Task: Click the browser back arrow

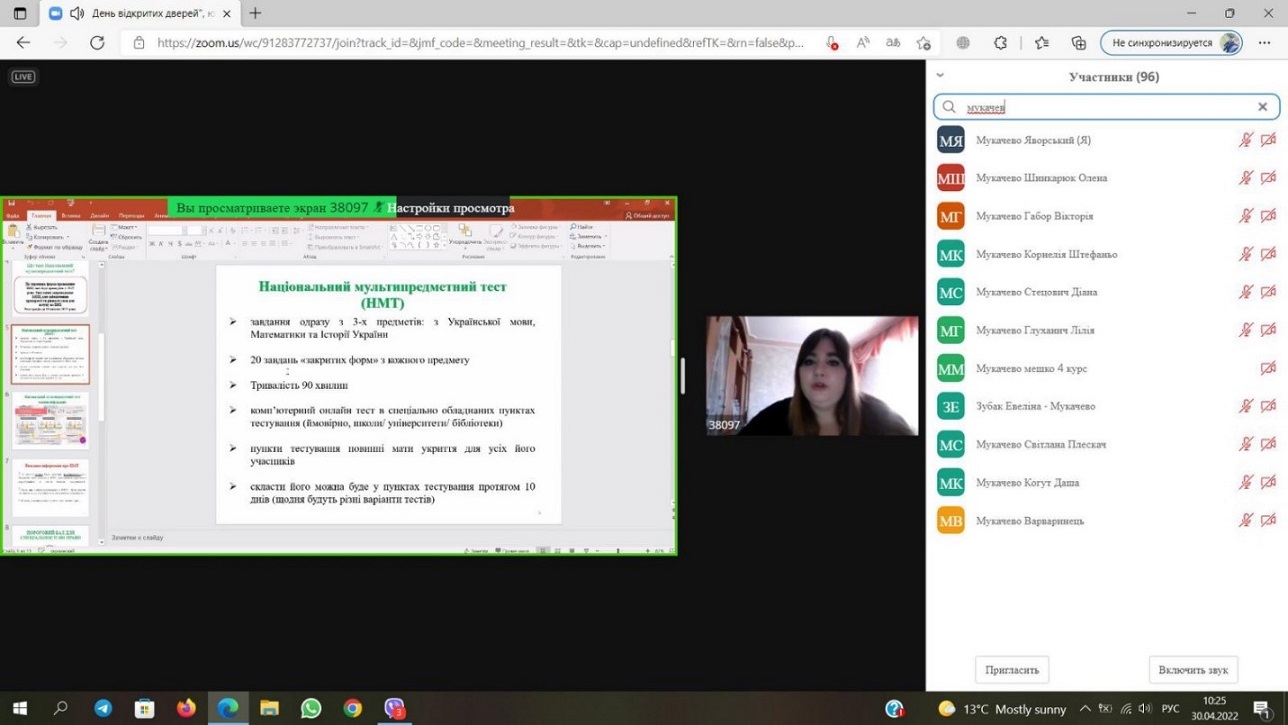Action: (x=24, y=43)
